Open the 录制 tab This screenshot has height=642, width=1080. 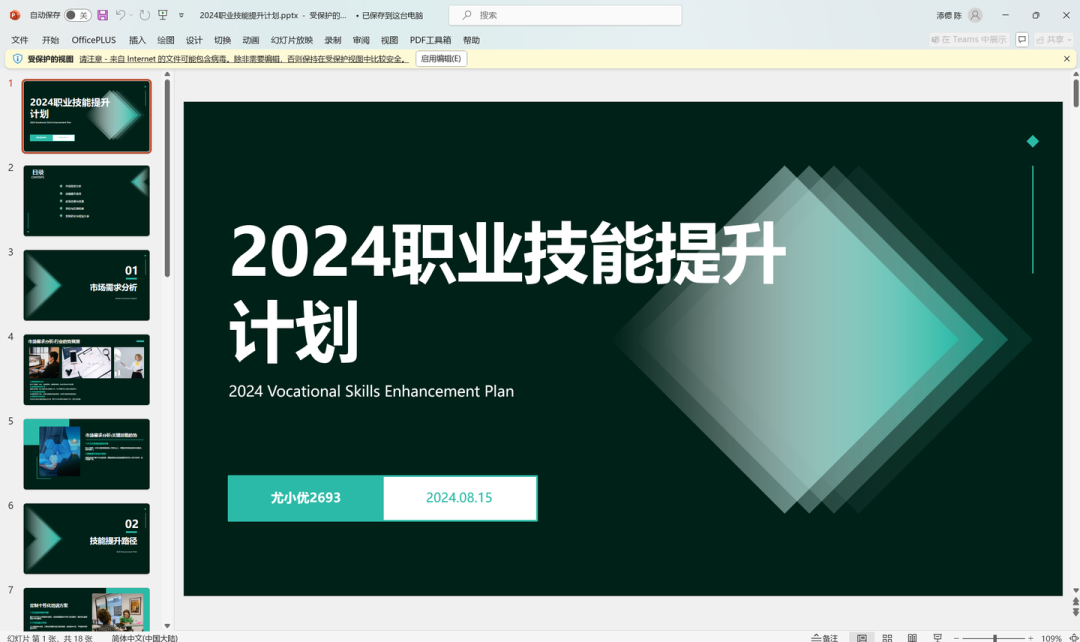point(333,40)
